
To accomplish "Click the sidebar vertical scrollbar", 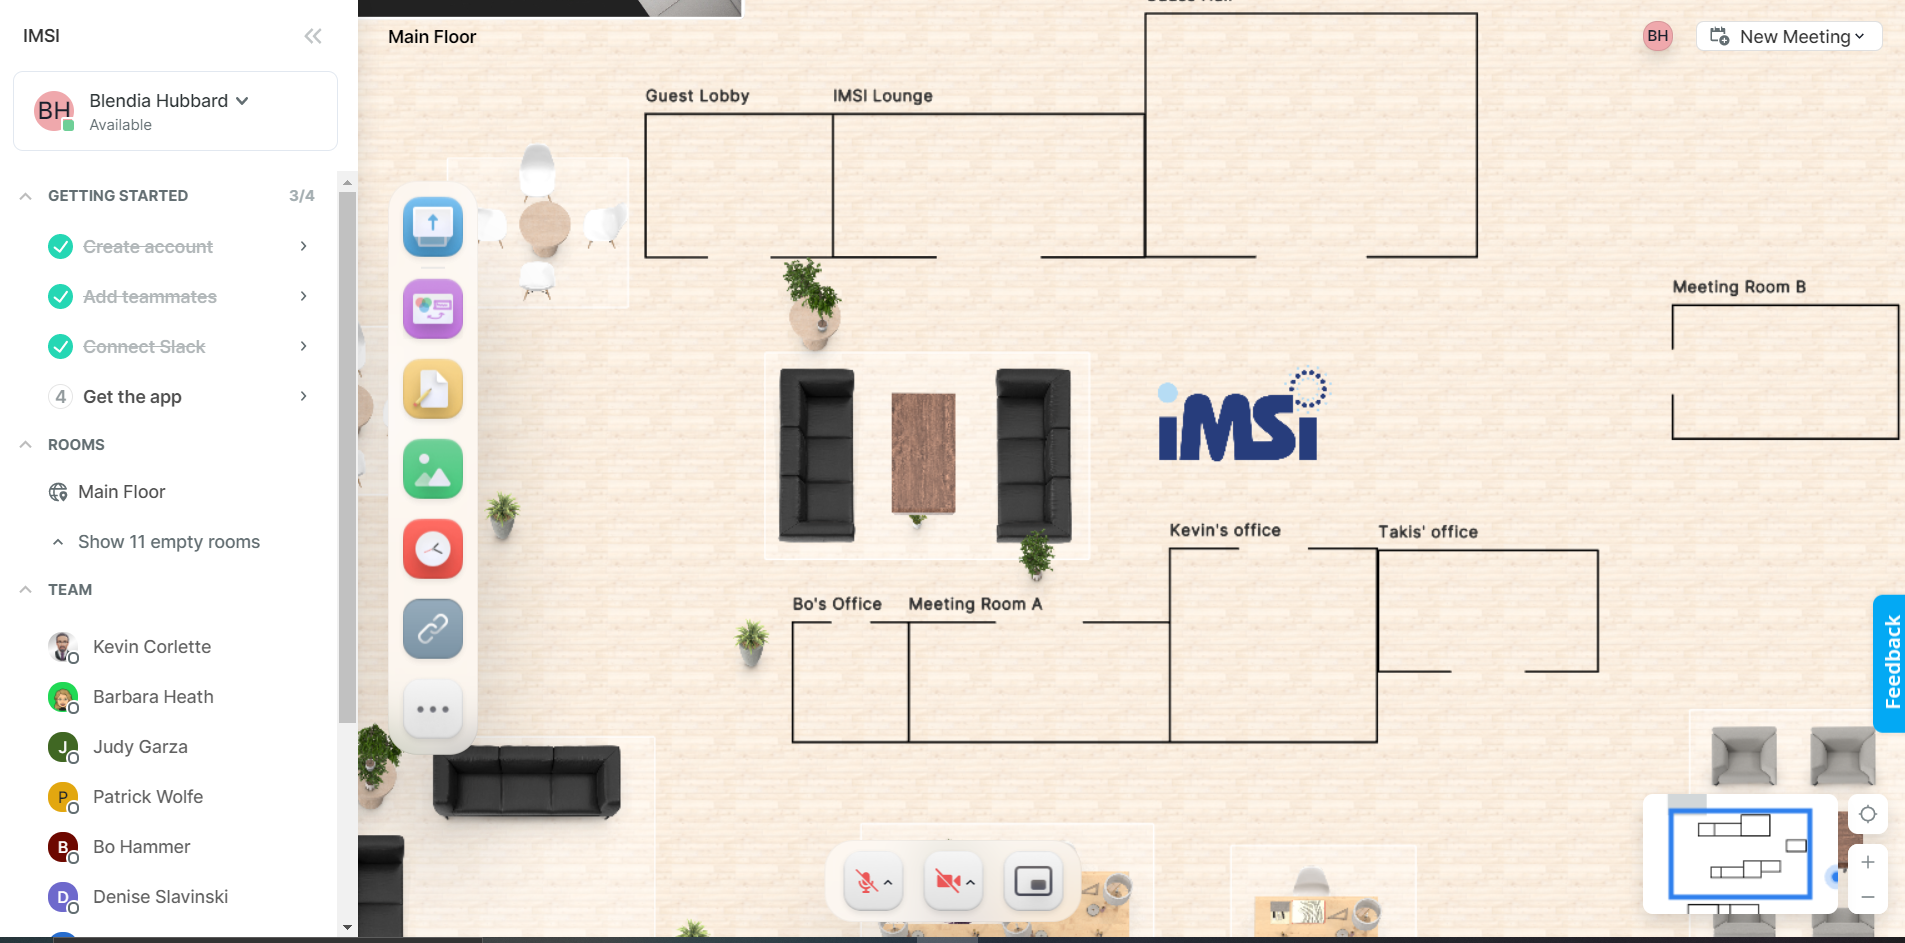I will [x=347, y=456].
